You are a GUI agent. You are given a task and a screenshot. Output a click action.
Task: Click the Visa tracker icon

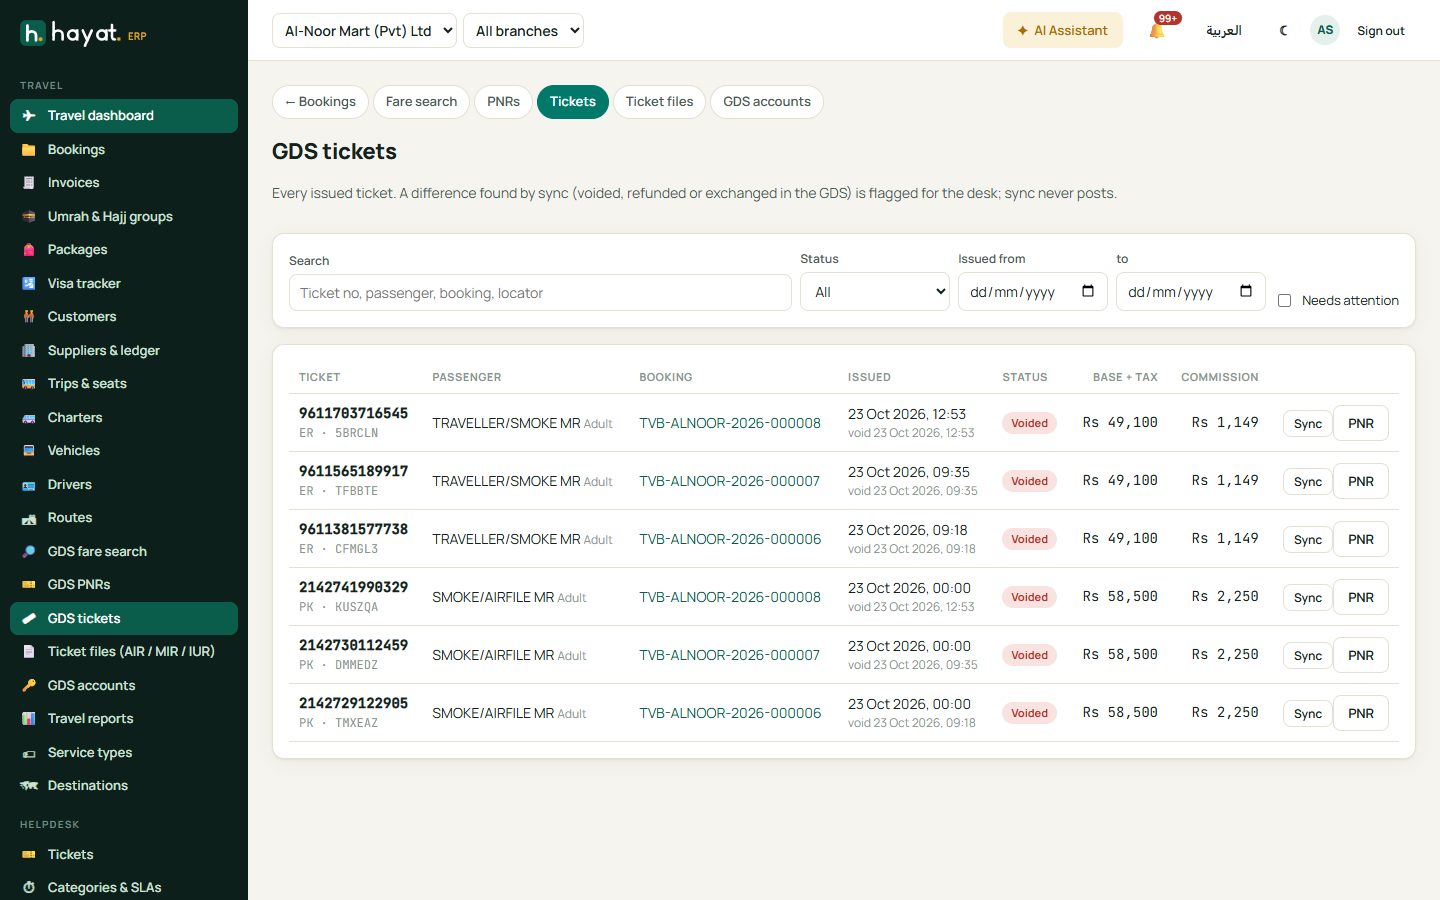29,284
